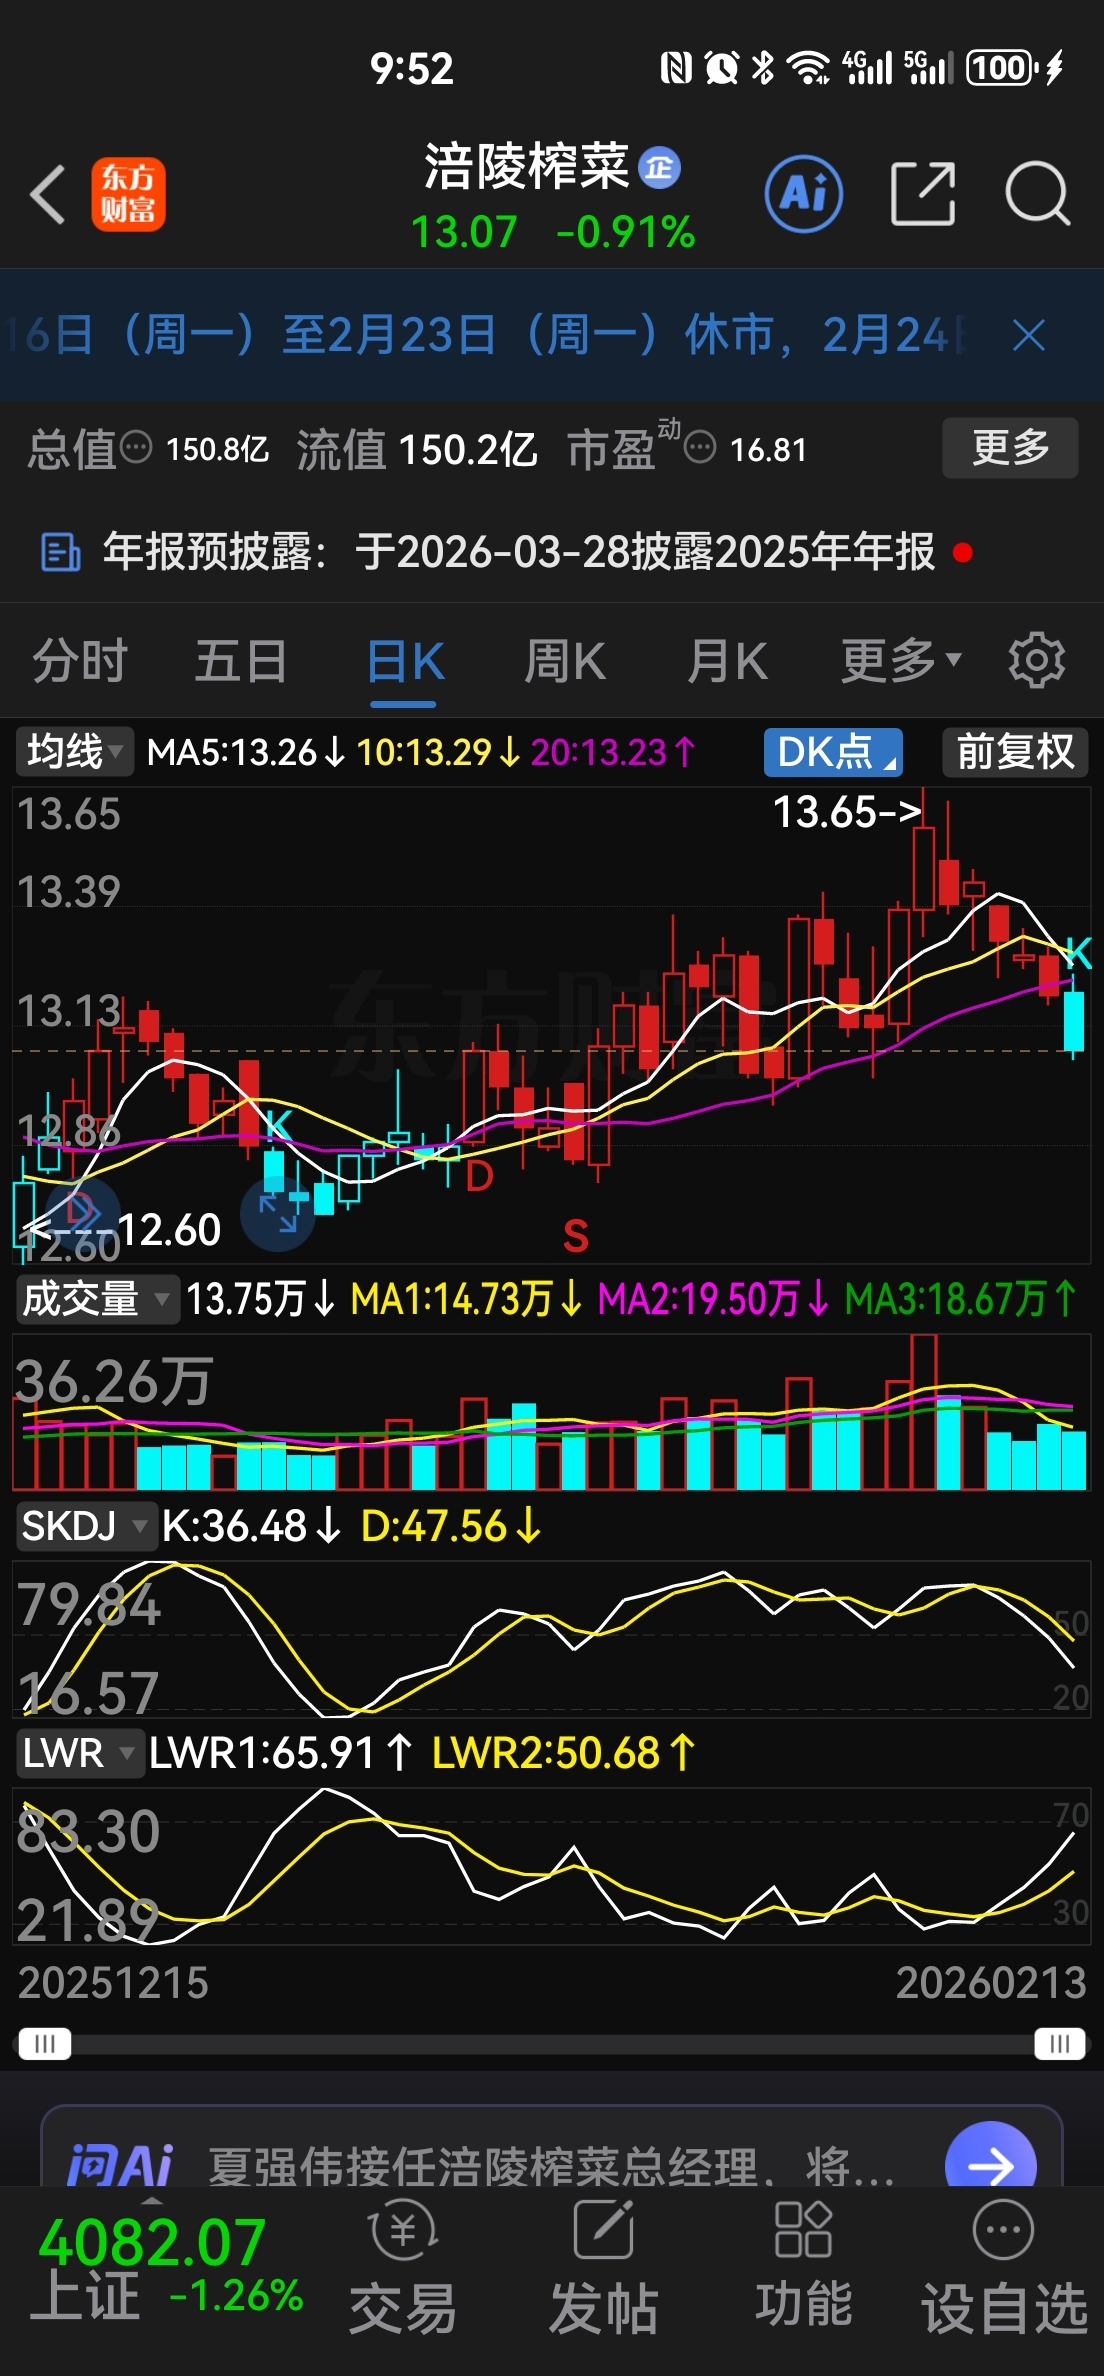
Task: Switch to the 月K tab
Action: [727, 662]
